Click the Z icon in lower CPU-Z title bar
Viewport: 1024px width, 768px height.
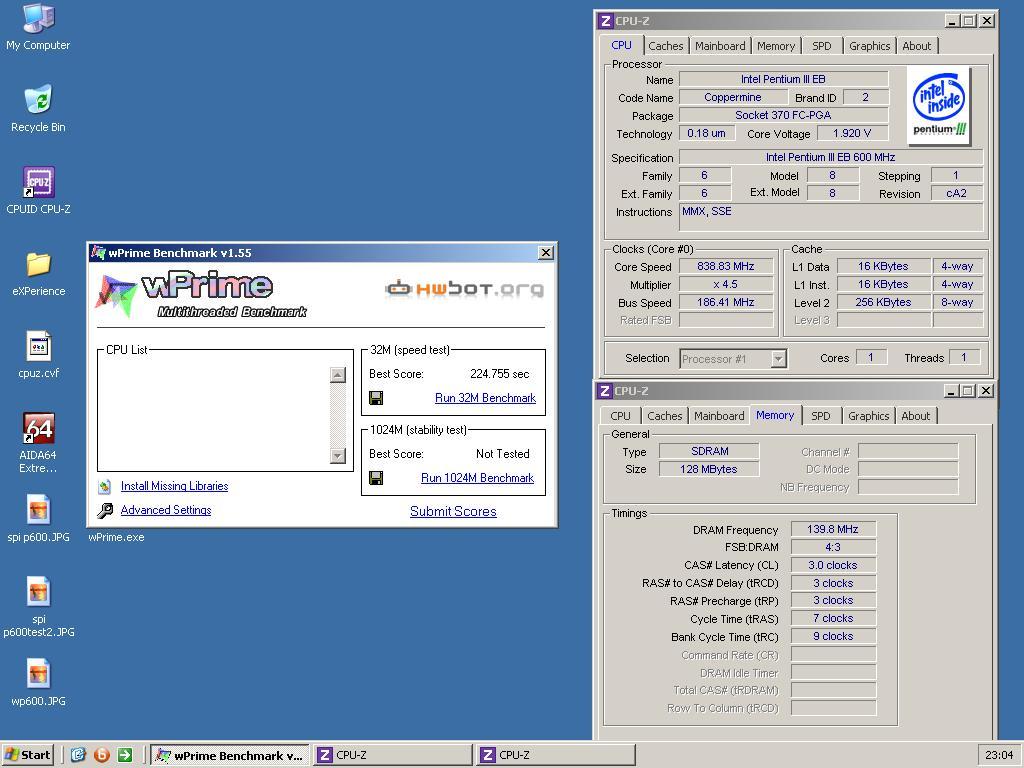tap(605, 391)
